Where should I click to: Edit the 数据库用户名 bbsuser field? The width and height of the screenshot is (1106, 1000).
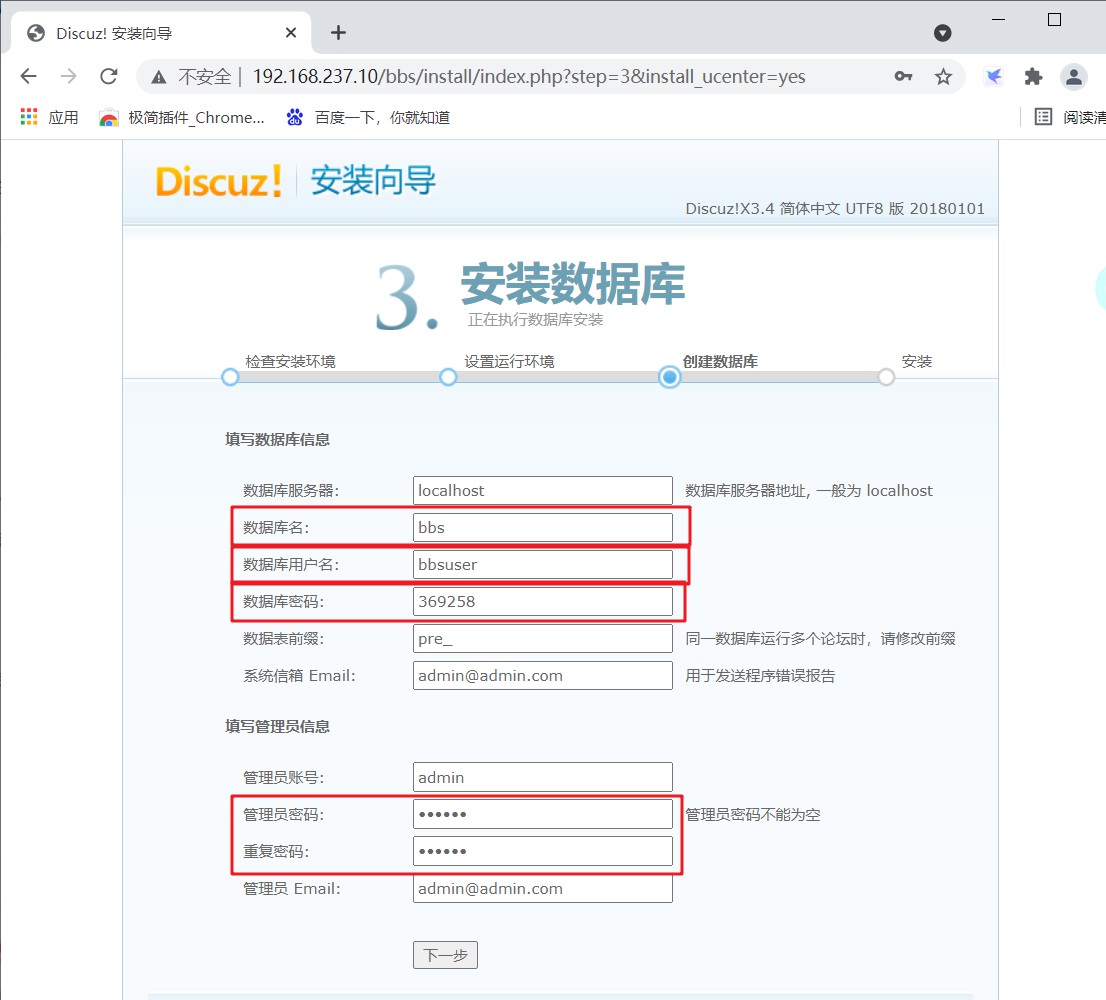click(542, 564)
